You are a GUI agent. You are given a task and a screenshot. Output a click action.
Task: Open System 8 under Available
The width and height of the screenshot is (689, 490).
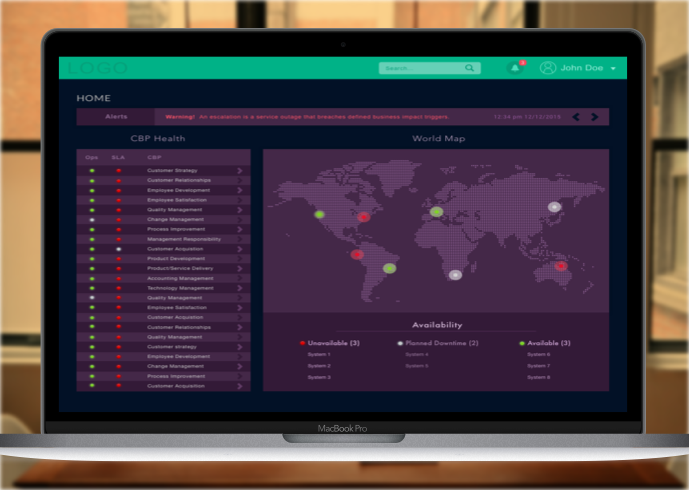pos(539,377)
